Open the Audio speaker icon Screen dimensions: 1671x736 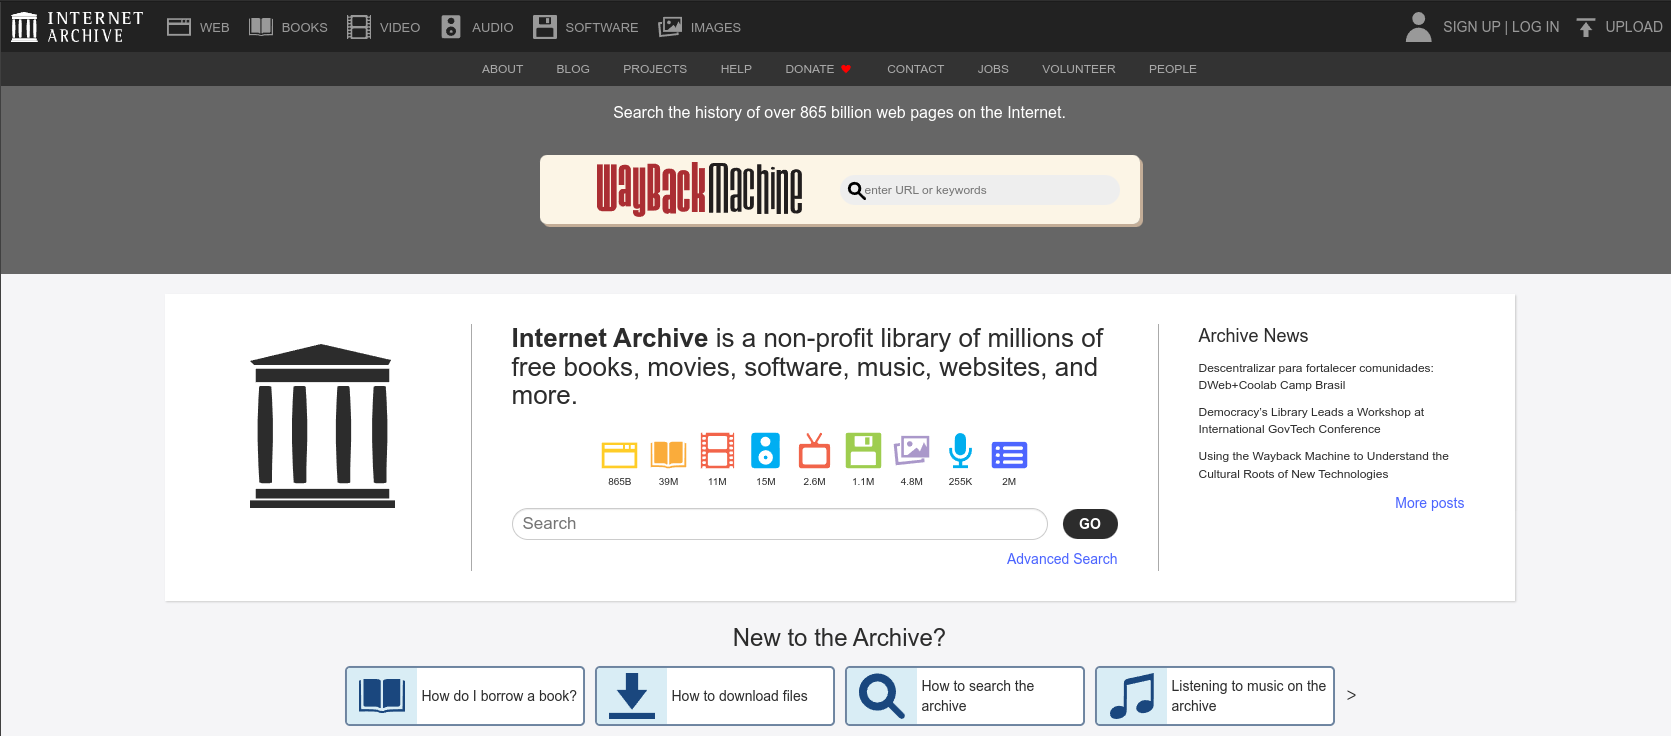point(451,27)
